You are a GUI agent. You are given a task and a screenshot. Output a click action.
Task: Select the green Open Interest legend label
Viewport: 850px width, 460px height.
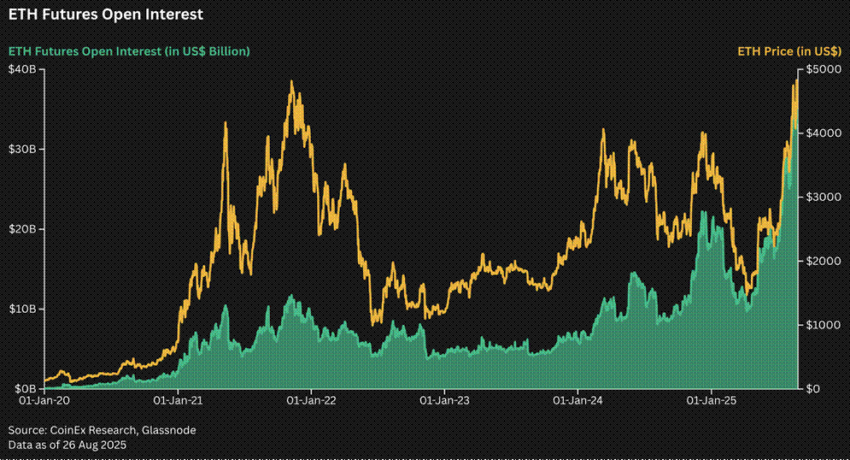coord(129,51)
